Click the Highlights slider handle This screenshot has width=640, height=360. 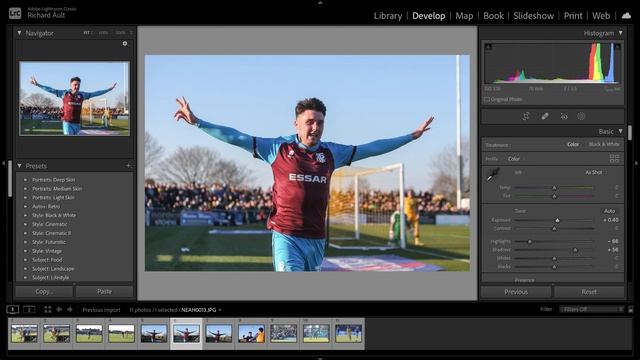(x=530, y=242)
